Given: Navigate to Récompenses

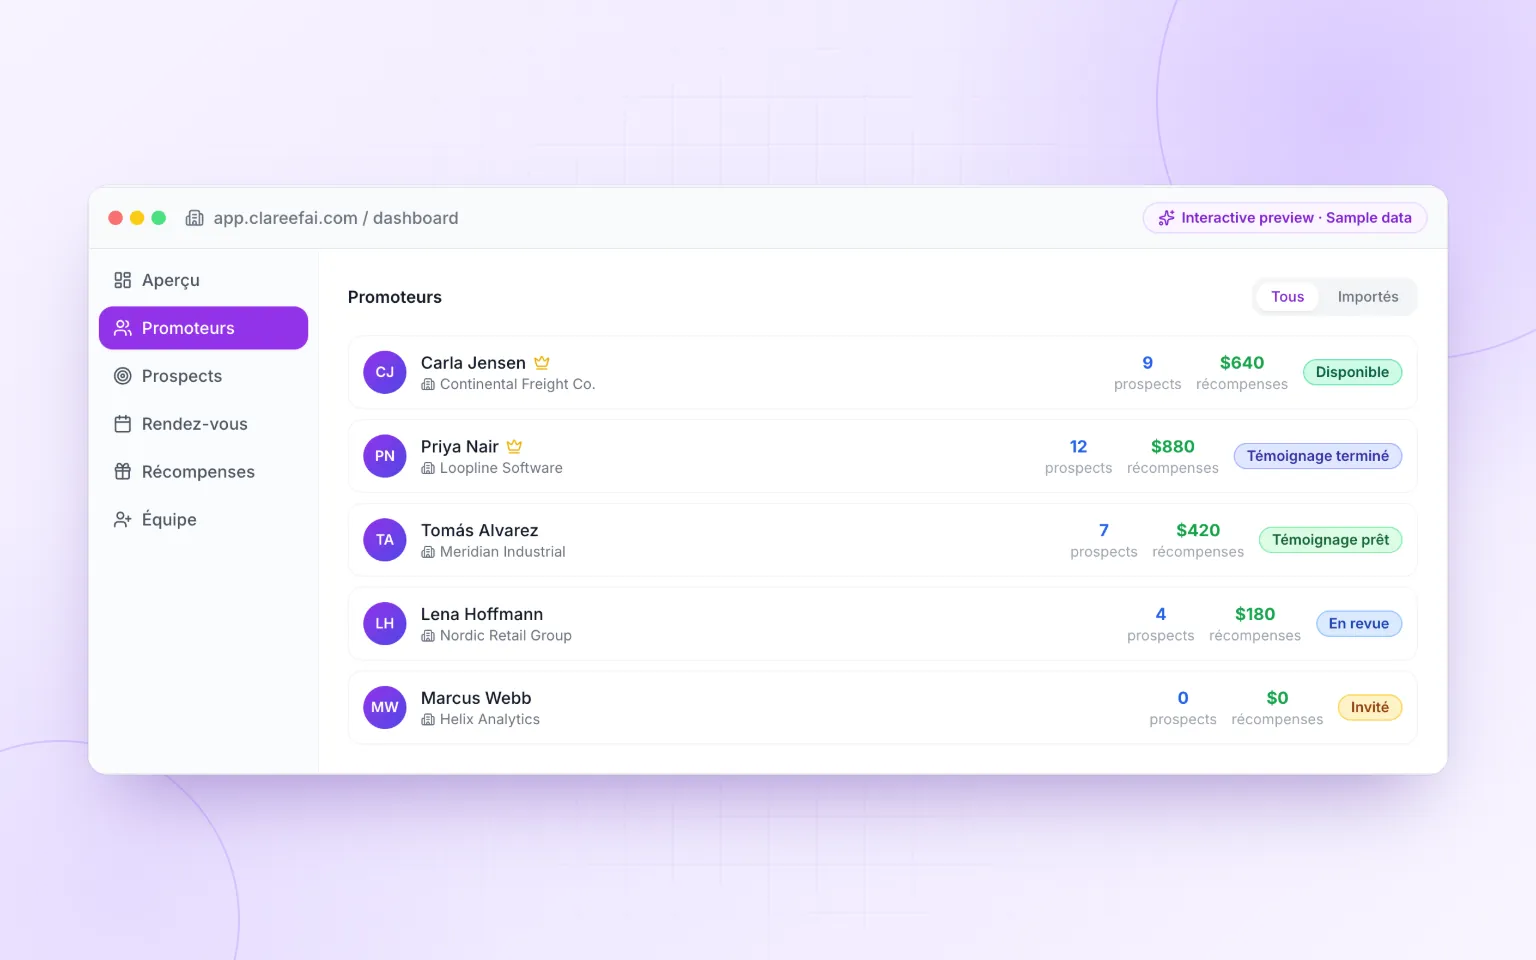Looking at the screenshot, I should (x=203, y=472).
